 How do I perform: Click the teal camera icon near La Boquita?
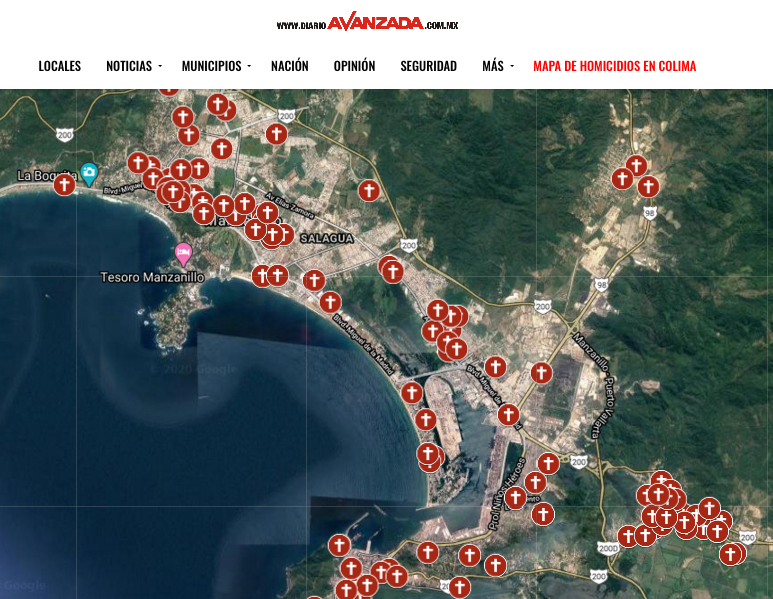tap(89, 173)
